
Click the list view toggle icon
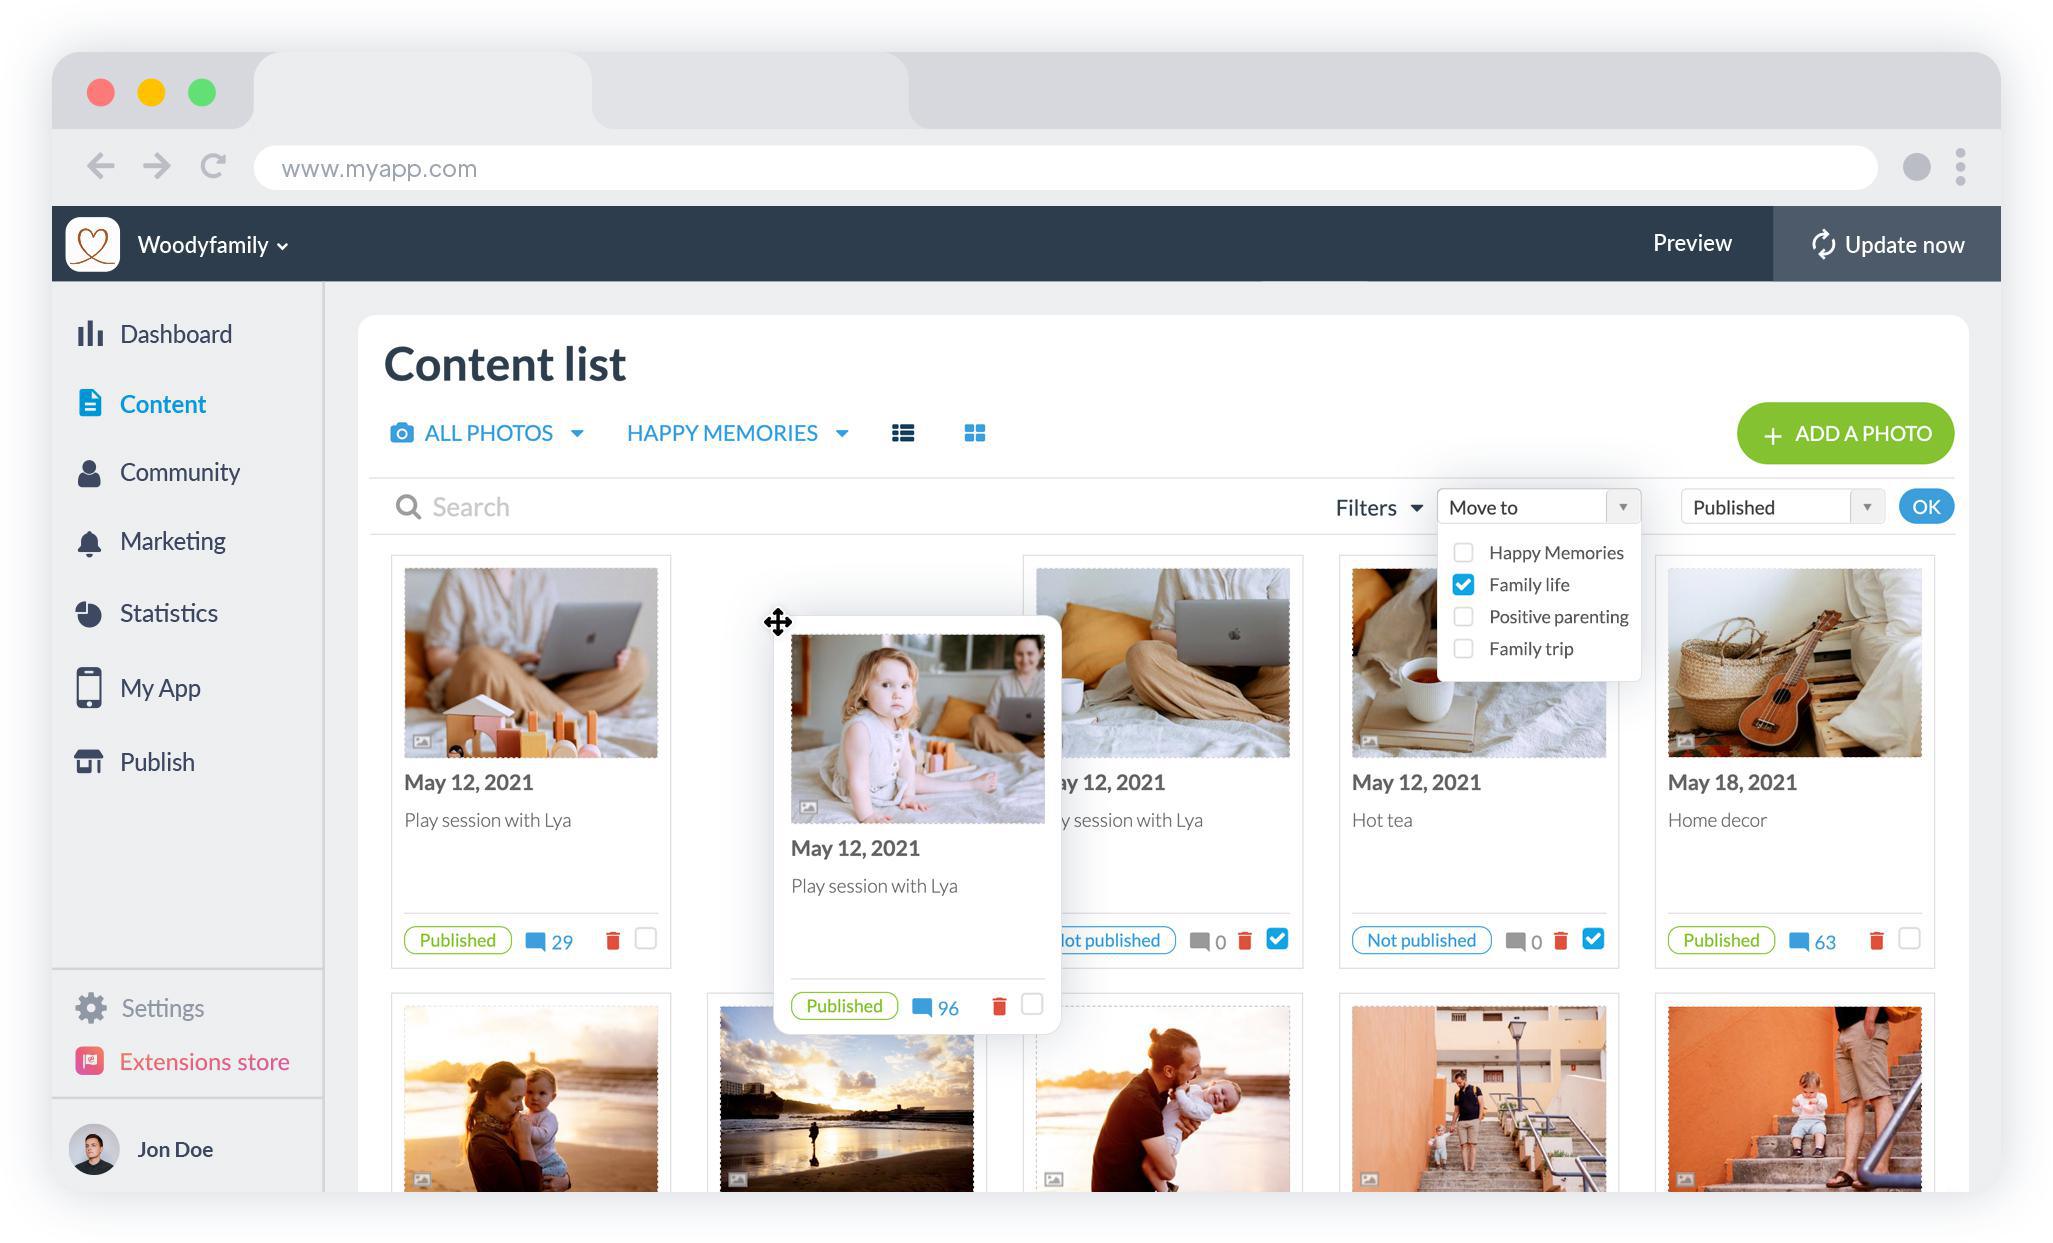(903, 432)
